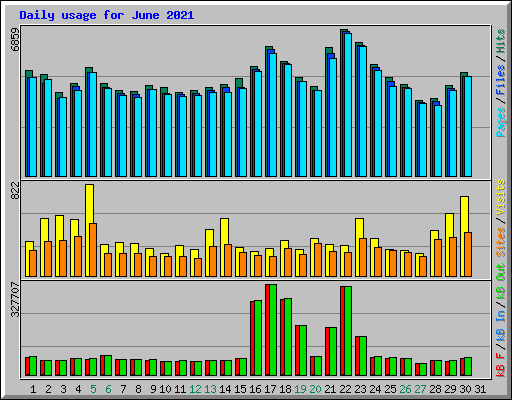
Task: Click day 12 on the x-axis
Action: [195, 389]
